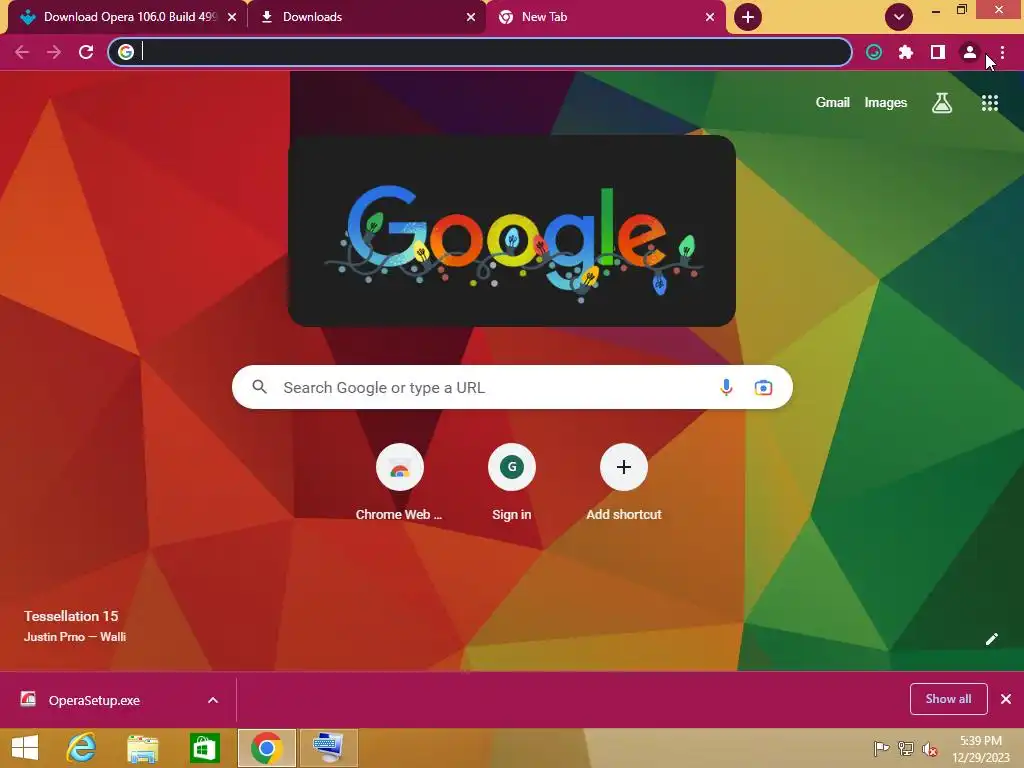Focus the address bar
The image size is (1024, 768).
pyautogui.click(x=480, y=52)
